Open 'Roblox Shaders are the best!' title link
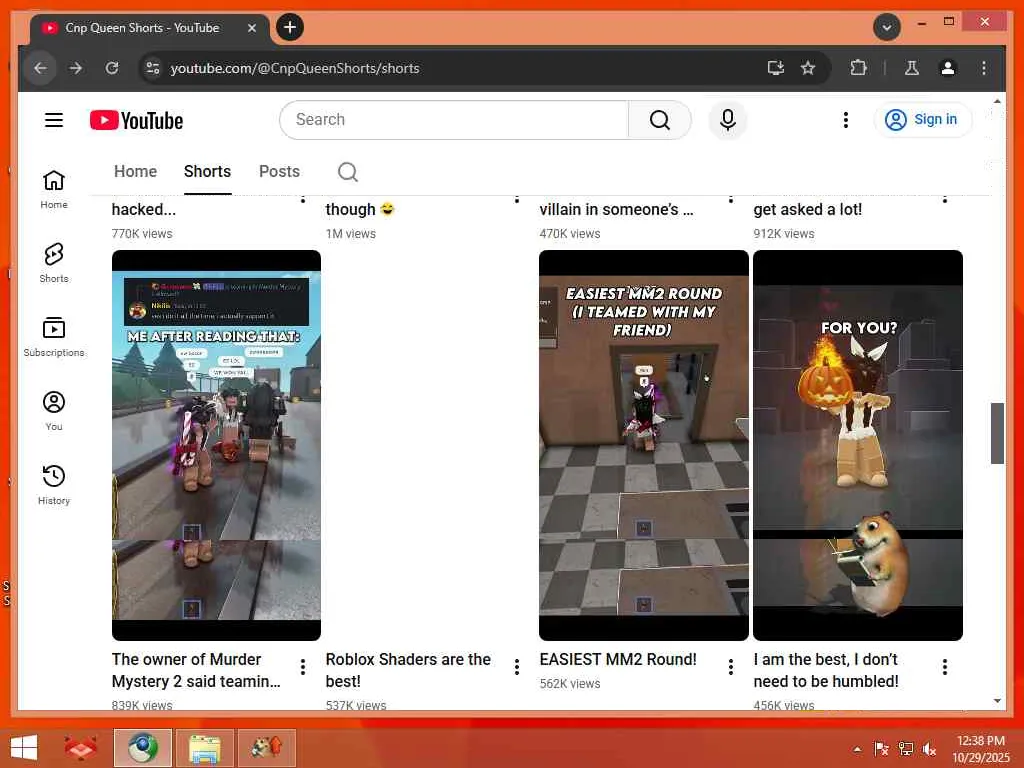The height and width of the screenshot is (768, 1024). click(408, 670)
